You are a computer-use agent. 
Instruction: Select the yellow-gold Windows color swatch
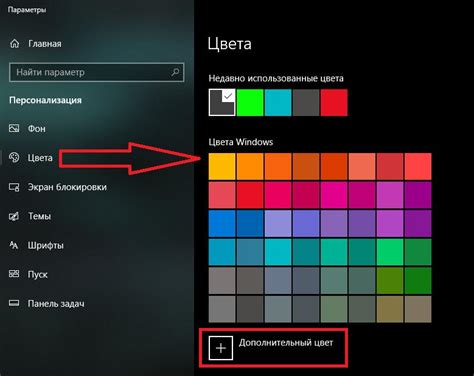point(222,166)
